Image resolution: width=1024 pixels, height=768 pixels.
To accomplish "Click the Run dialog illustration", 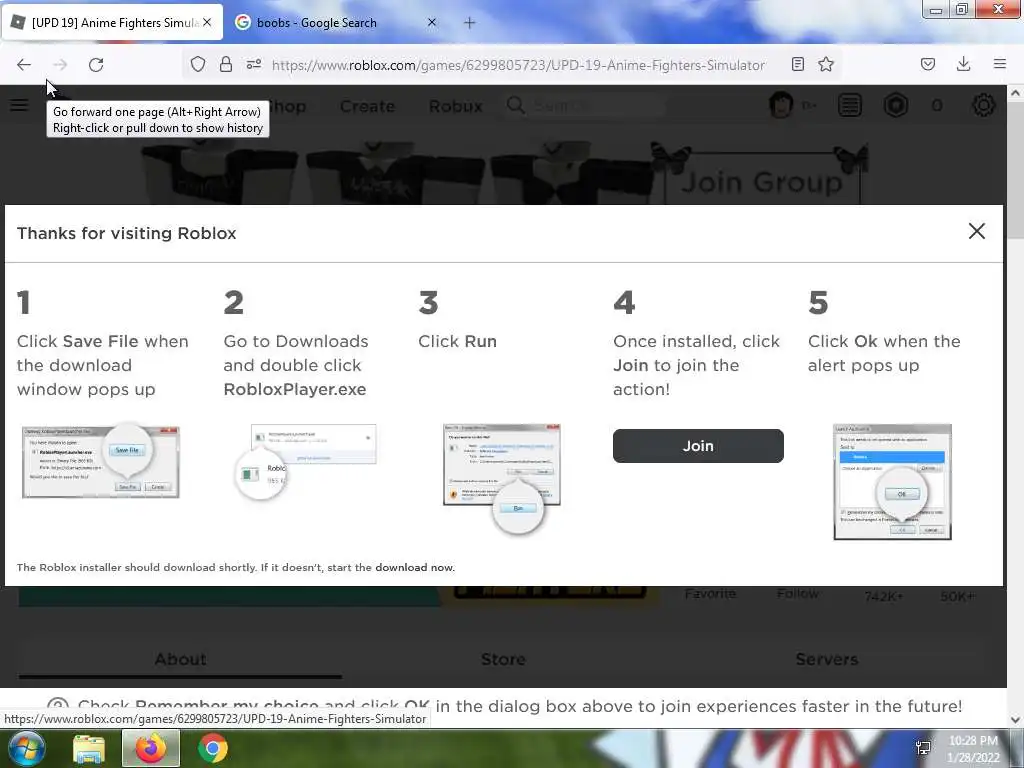I will tap(502, 478).
